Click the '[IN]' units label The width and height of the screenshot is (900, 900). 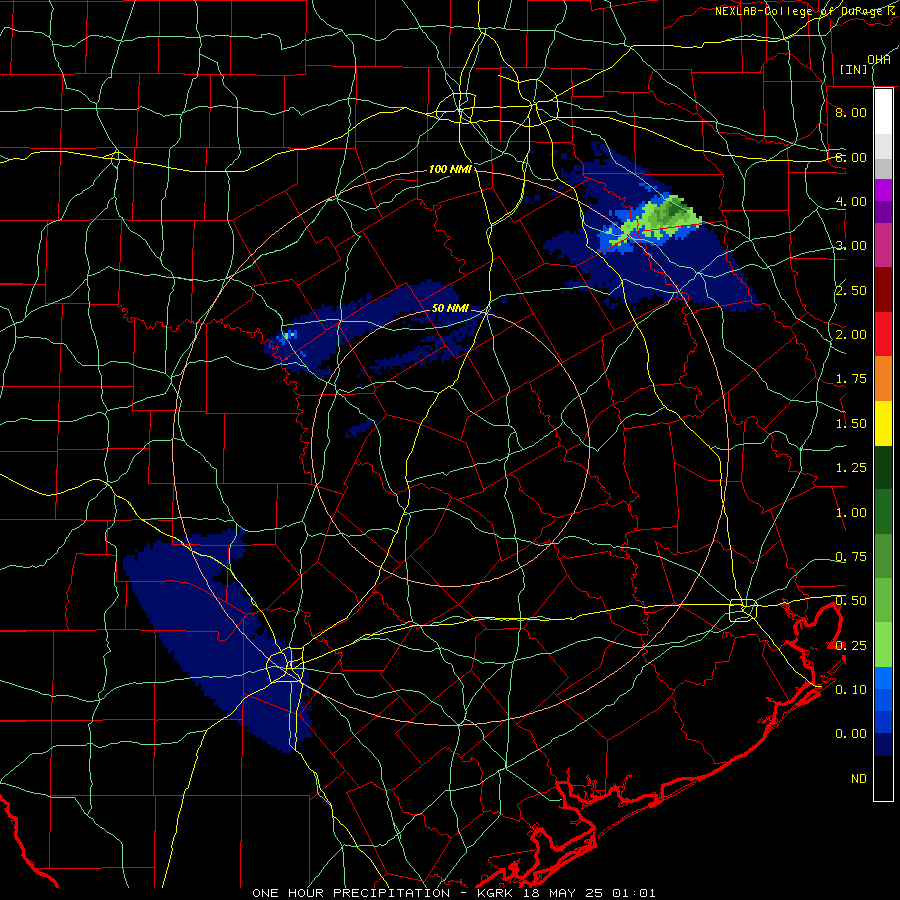[x=853, y=69]
